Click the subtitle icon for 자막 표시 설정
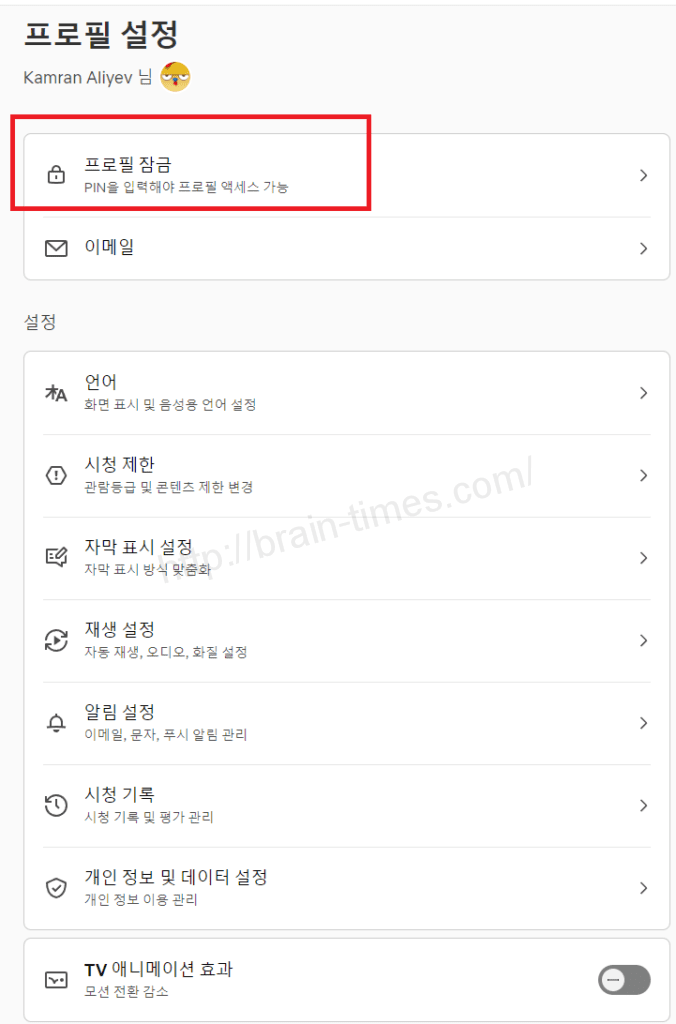The image size is (676, 1024). pyautogui.click(x=57, y=558)
